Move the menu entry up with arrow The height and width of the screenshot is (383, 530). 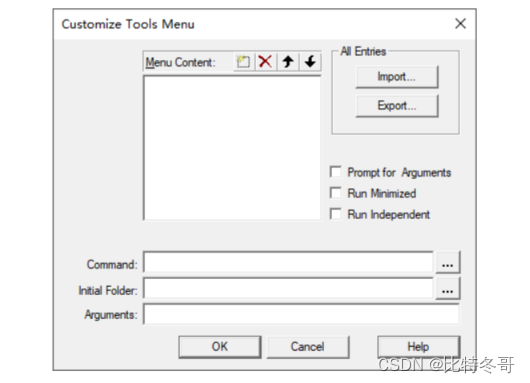[x=288, y=62]
